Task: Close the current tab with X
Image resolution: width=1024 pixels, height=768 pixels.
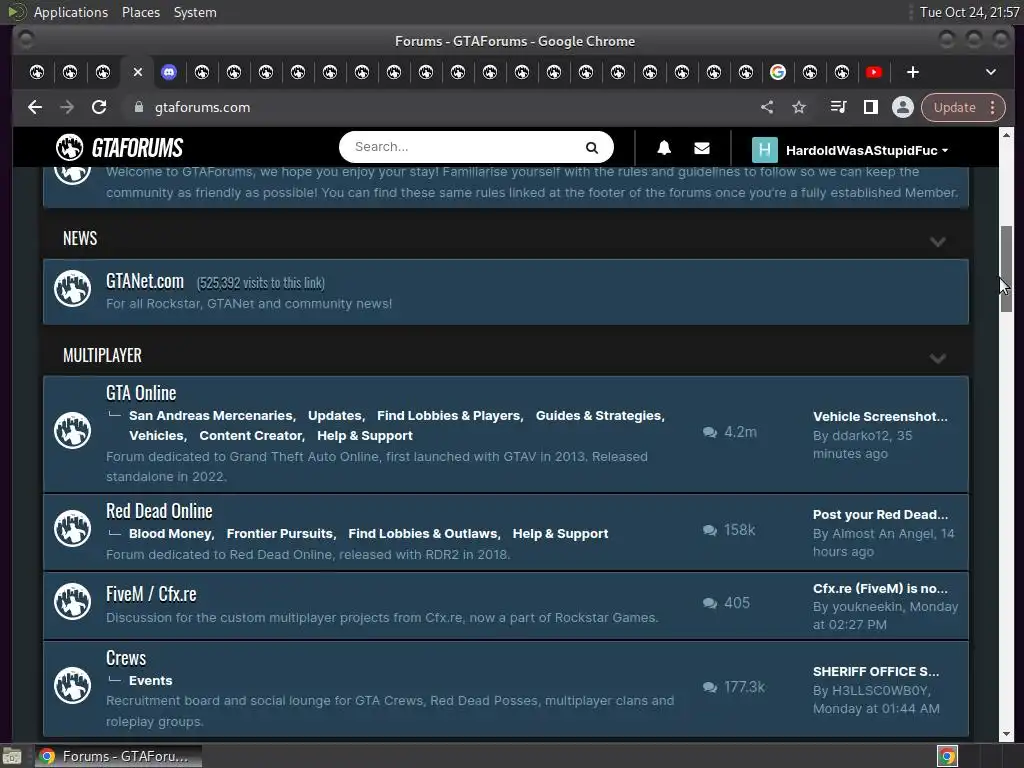Action: coord(138,72)
